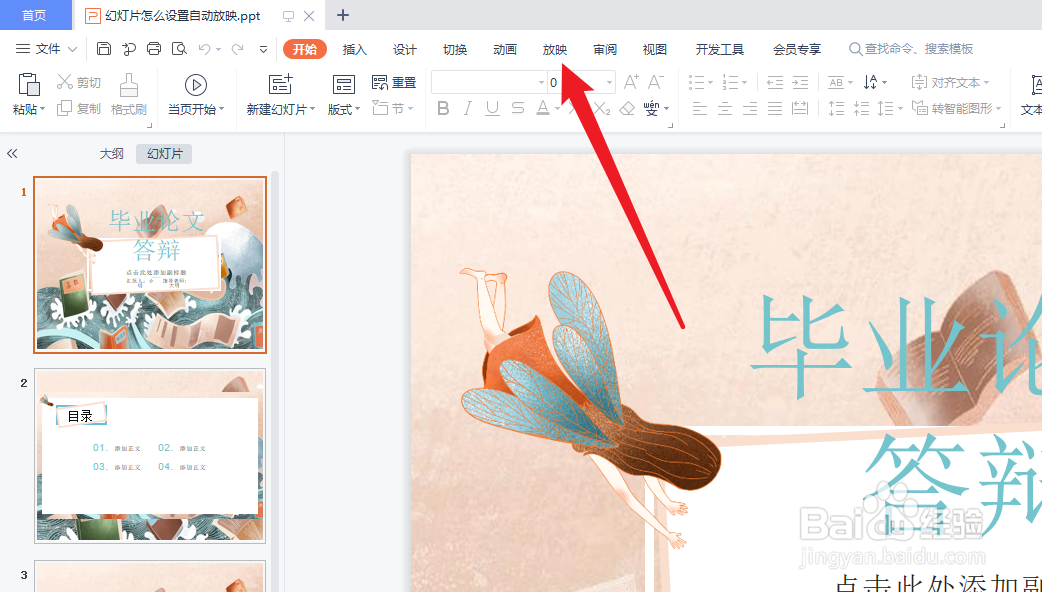Click the Undo arrow
This screenshot has width=1042, height=592.
pos(205,49)
